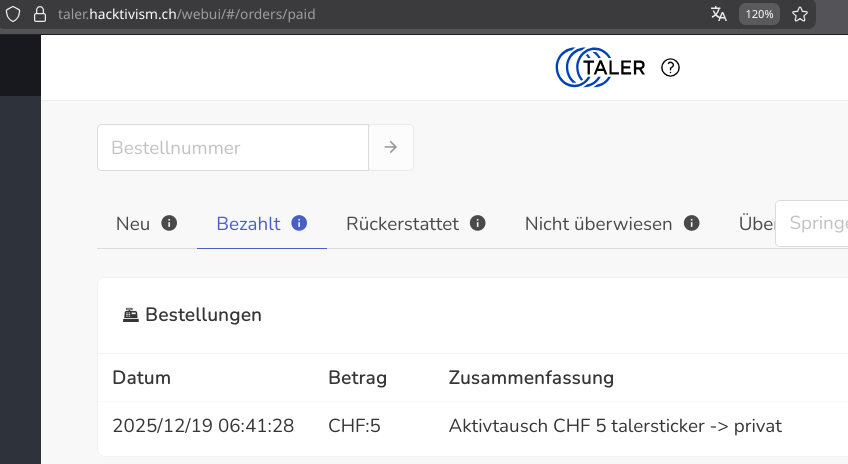Click the info icon next to Neu
This screenshot has height=464, width=848.
pyautogui.click(x=169, y=223)
